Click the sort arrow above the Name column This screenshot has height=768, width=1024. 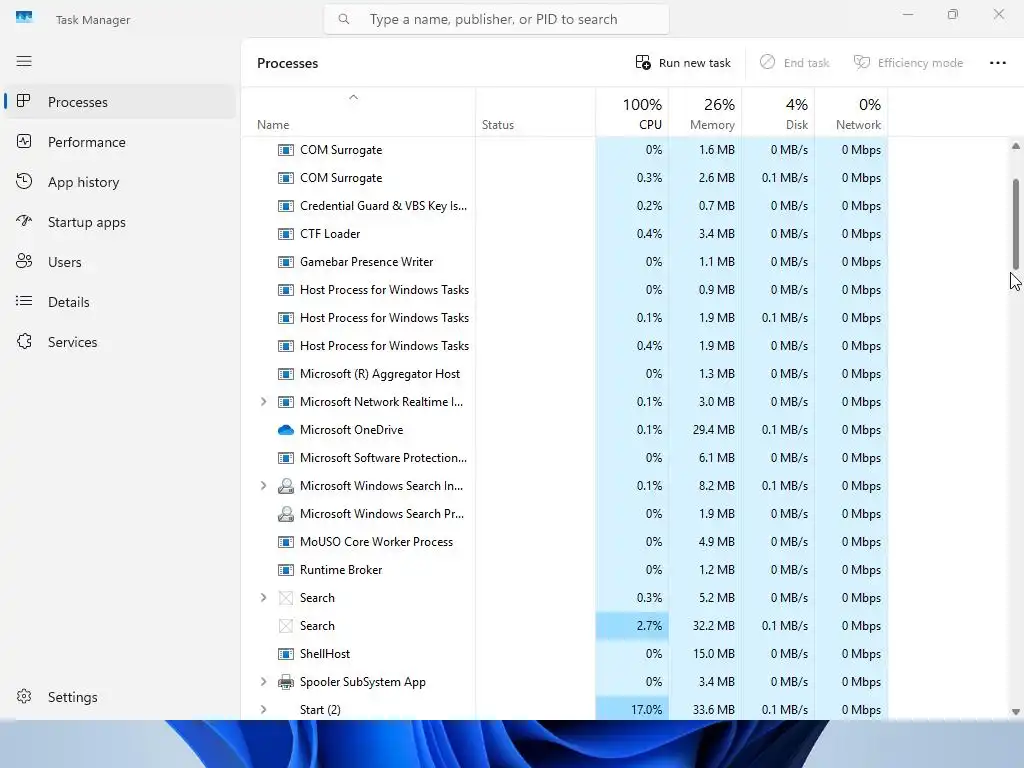pos(353,97)
